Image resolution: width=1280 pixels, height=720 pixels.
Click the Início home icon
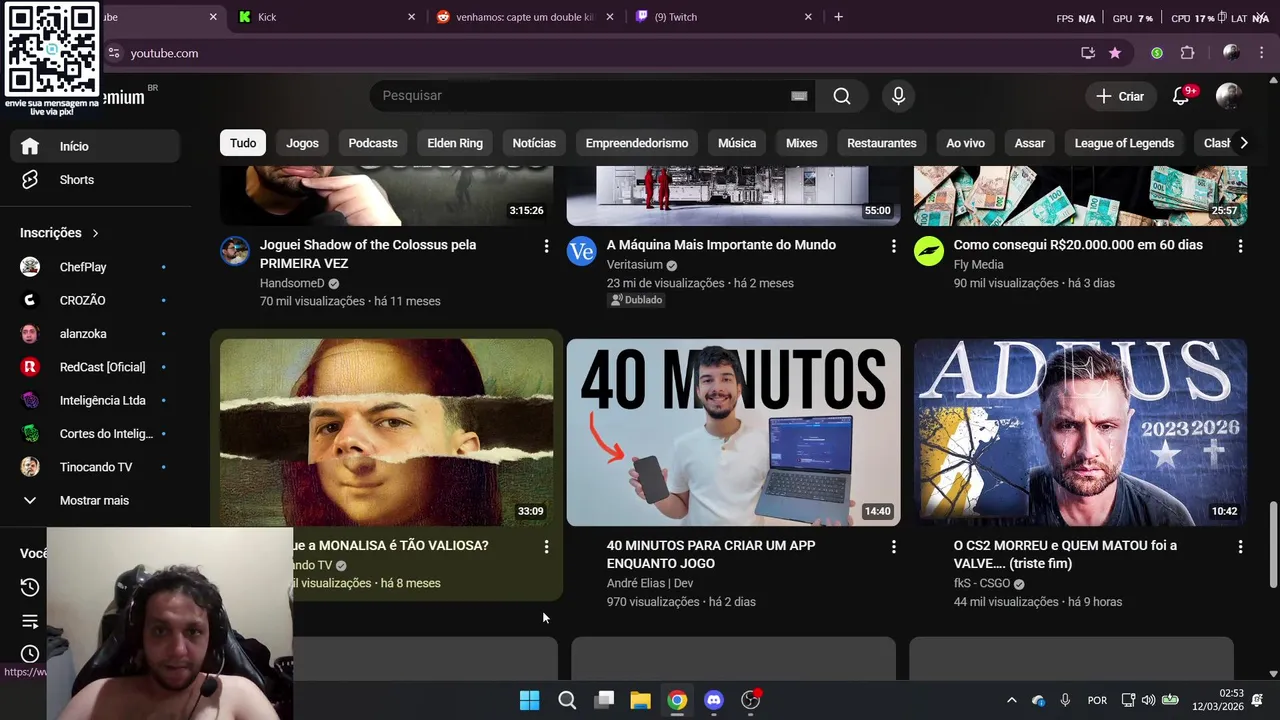tap(30, 146)
